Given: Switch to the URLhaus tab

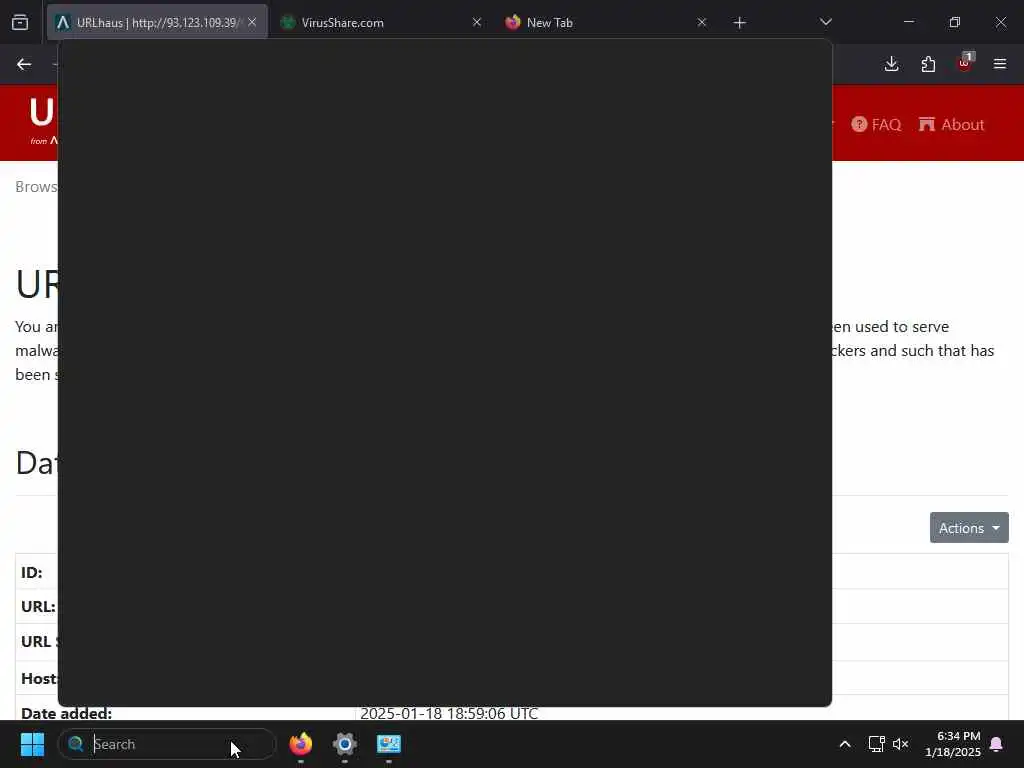Looking at the screenshot, I should (x=157, y=22).
